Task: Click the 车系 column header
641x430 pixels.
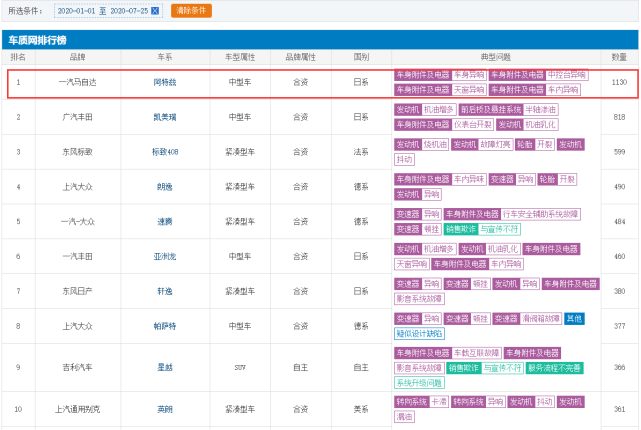Action: click(165, 57)
